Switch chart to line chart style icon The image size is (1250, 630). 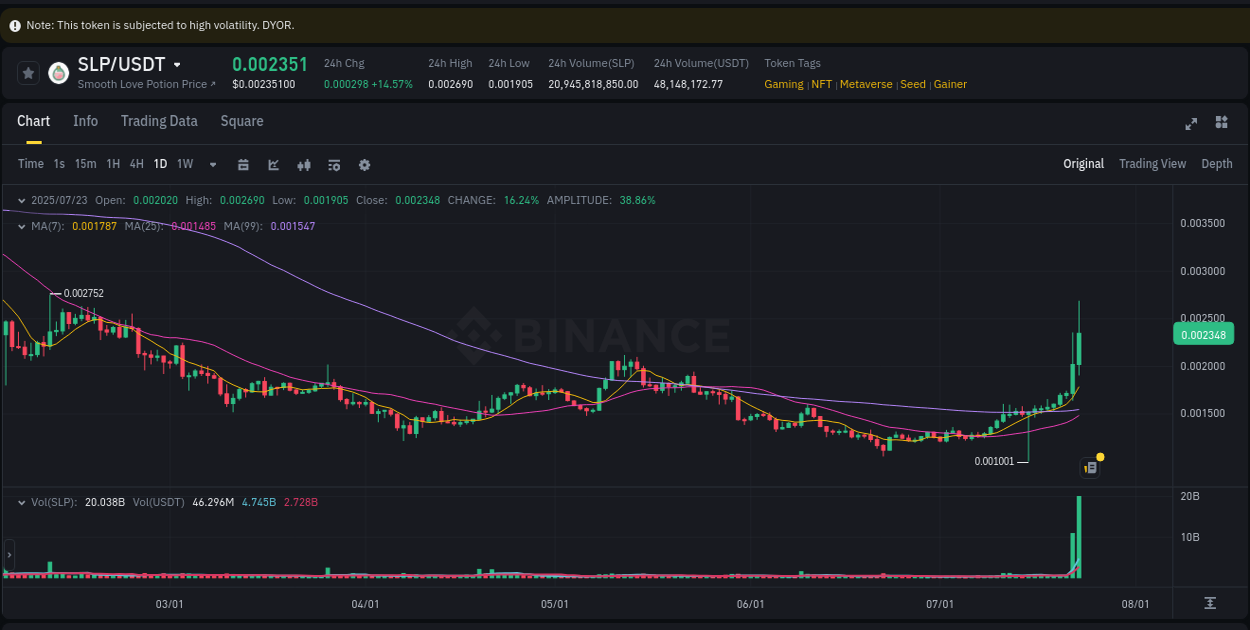pyautogui.click(x=273, y=164)
